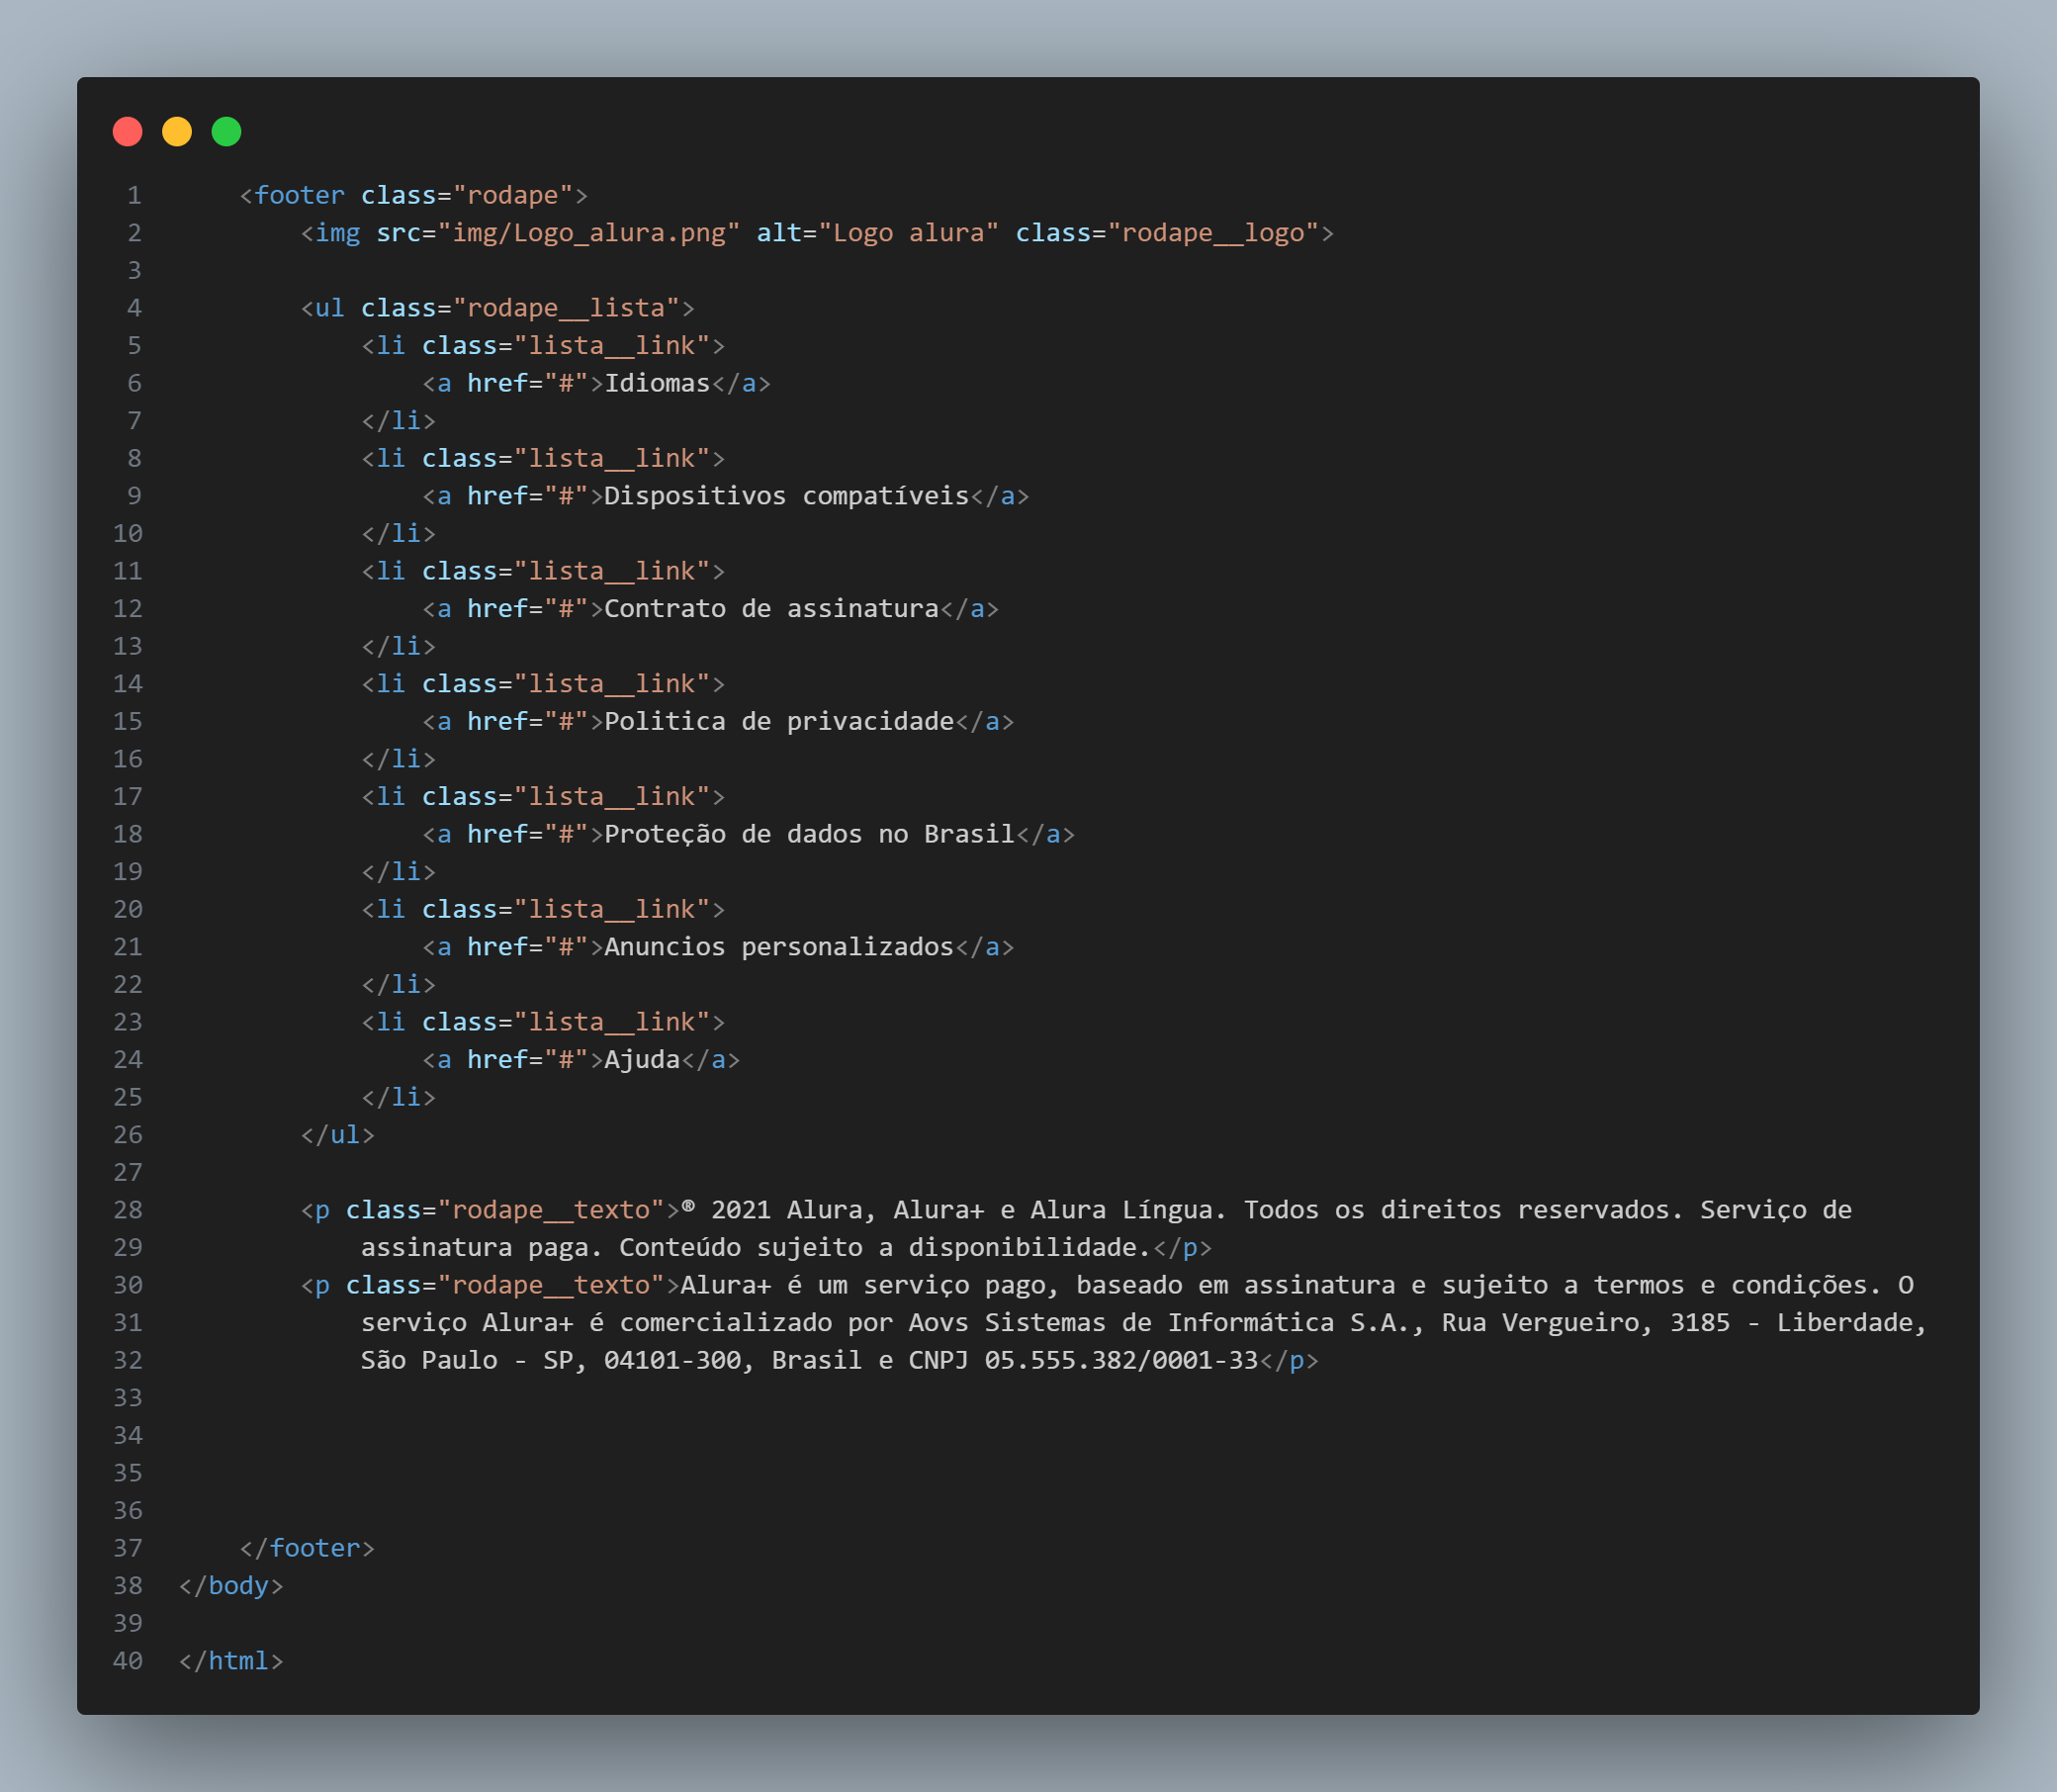The width and height of the screenshot is (2057, 1792).
Task: Click the "Logo alura" alt text
Action: pyautogui.click(x=908, y=233)
